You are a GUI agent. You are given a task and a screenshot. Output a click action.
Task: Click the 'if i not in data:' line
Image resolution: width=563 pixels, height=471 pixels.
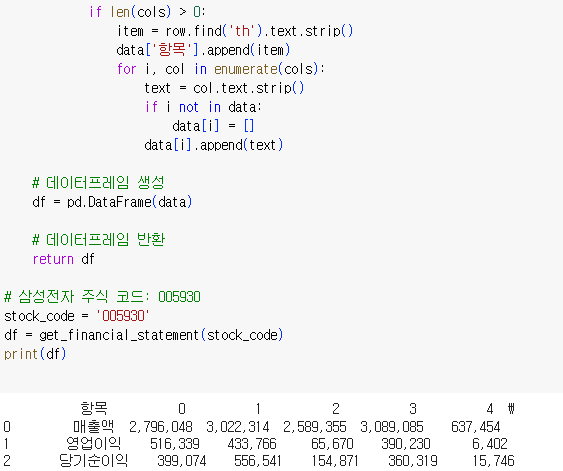[203, 107]
